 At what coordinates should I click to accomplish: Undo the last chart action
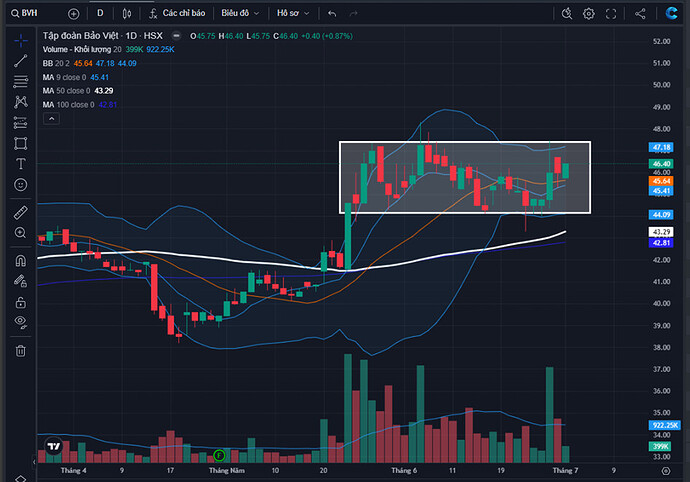click(332, 14)
